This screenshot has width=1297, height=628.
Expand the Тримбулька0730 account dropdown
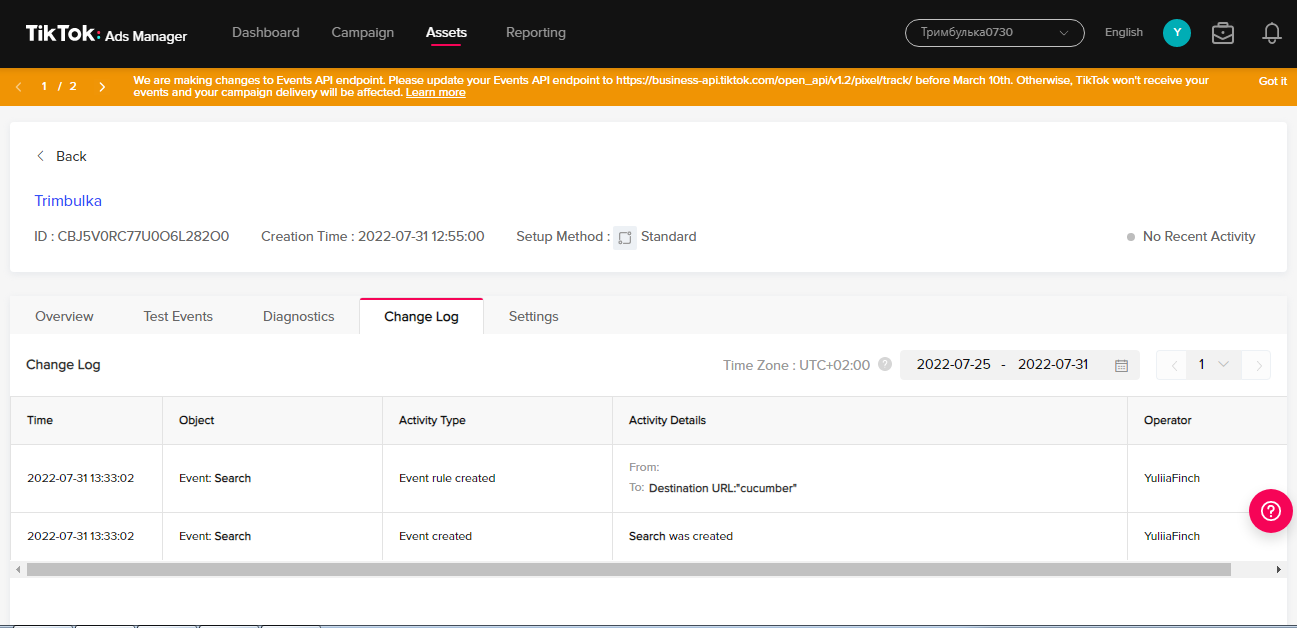(x=994, y=33)
